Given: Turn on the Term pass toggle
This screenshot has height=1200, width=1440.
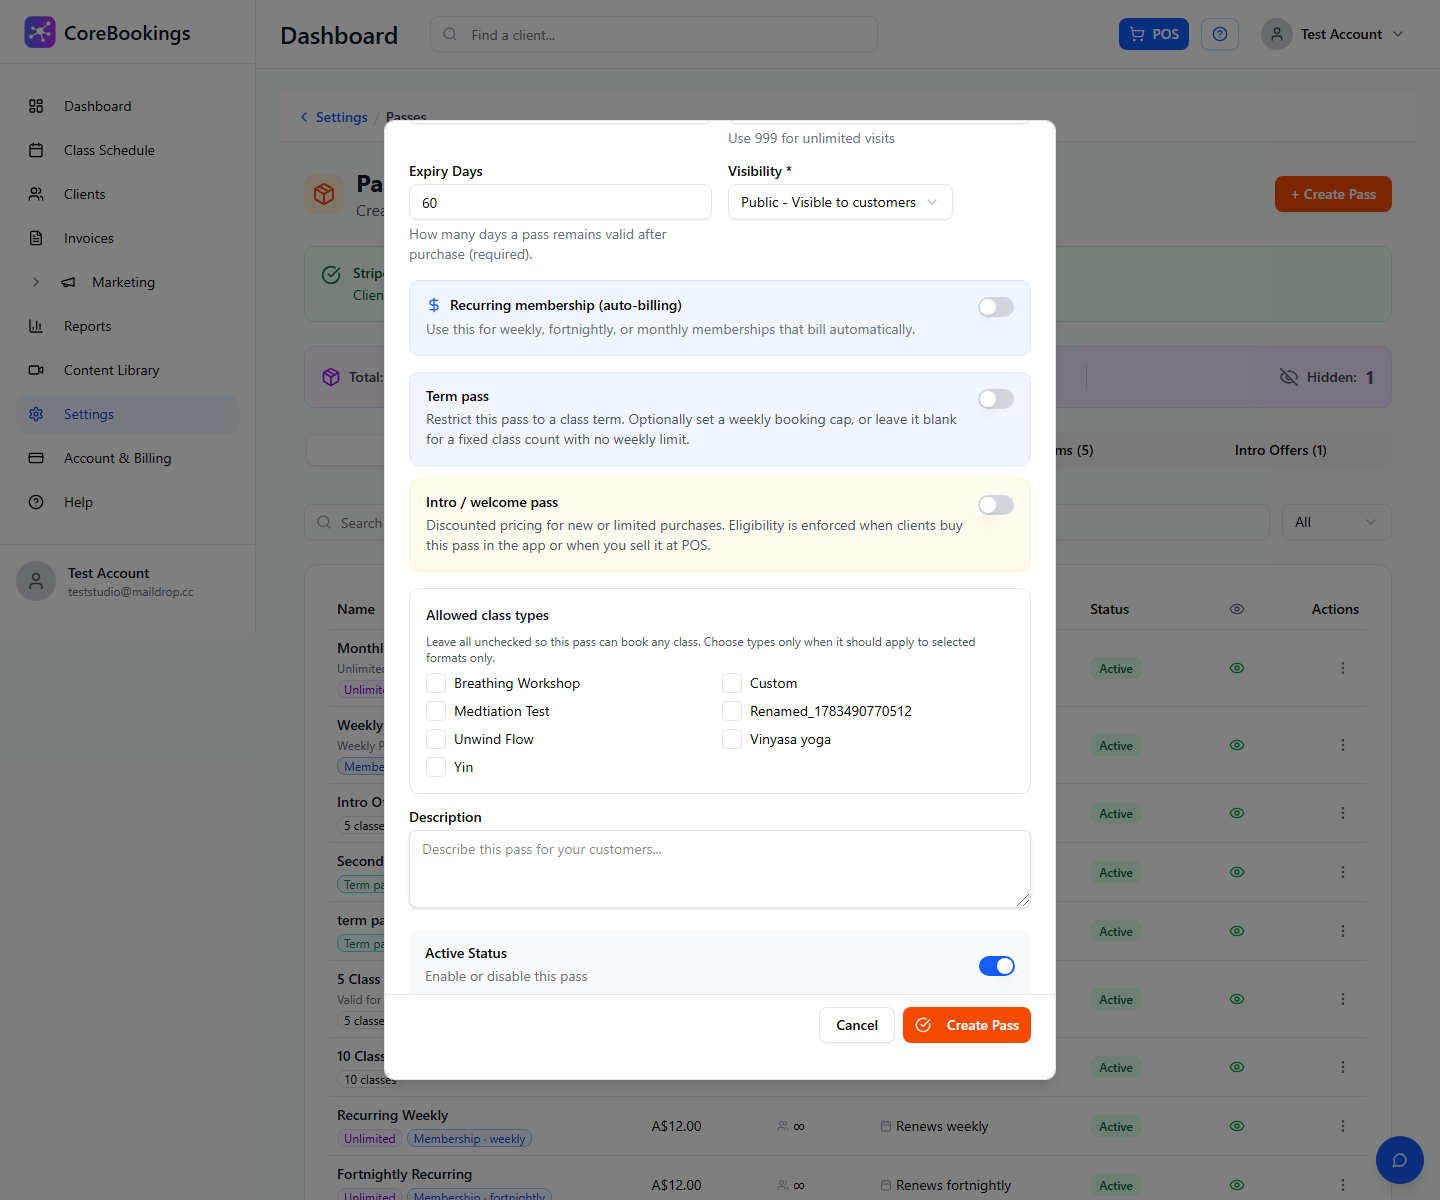Looking at the screenshot, I should coord(996,399).
